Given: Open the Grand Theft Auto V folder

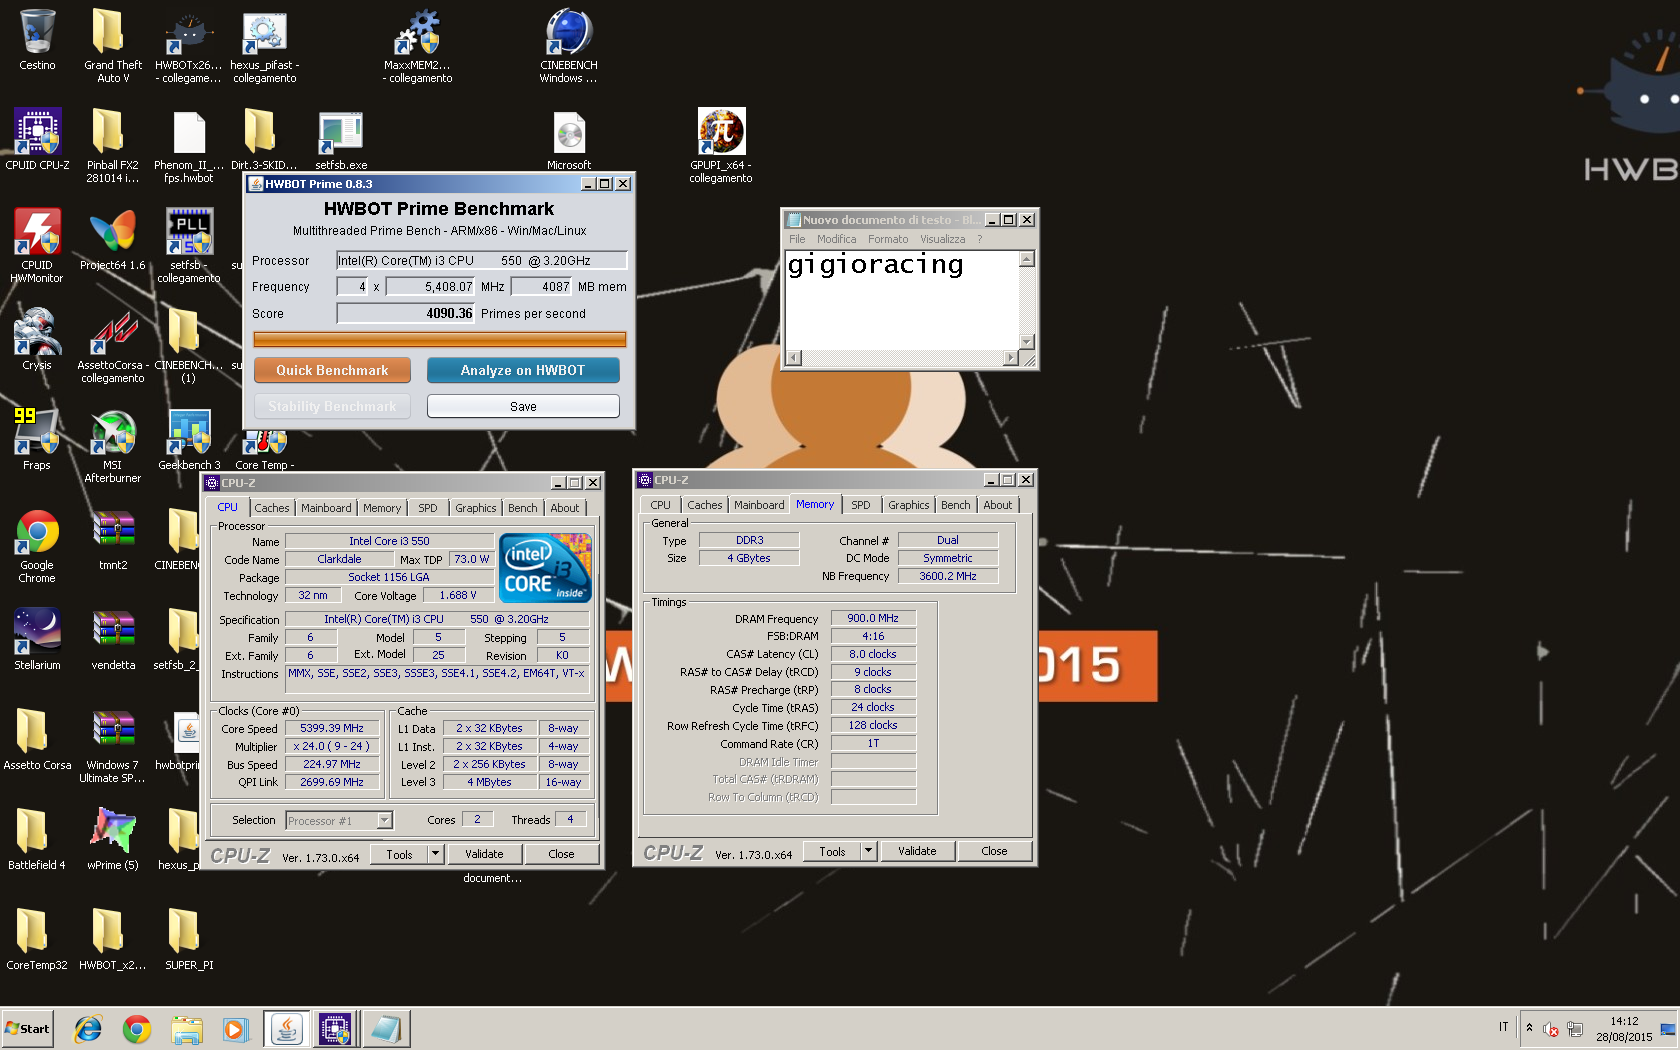Looking at the screenshot, I should (112, 45).
